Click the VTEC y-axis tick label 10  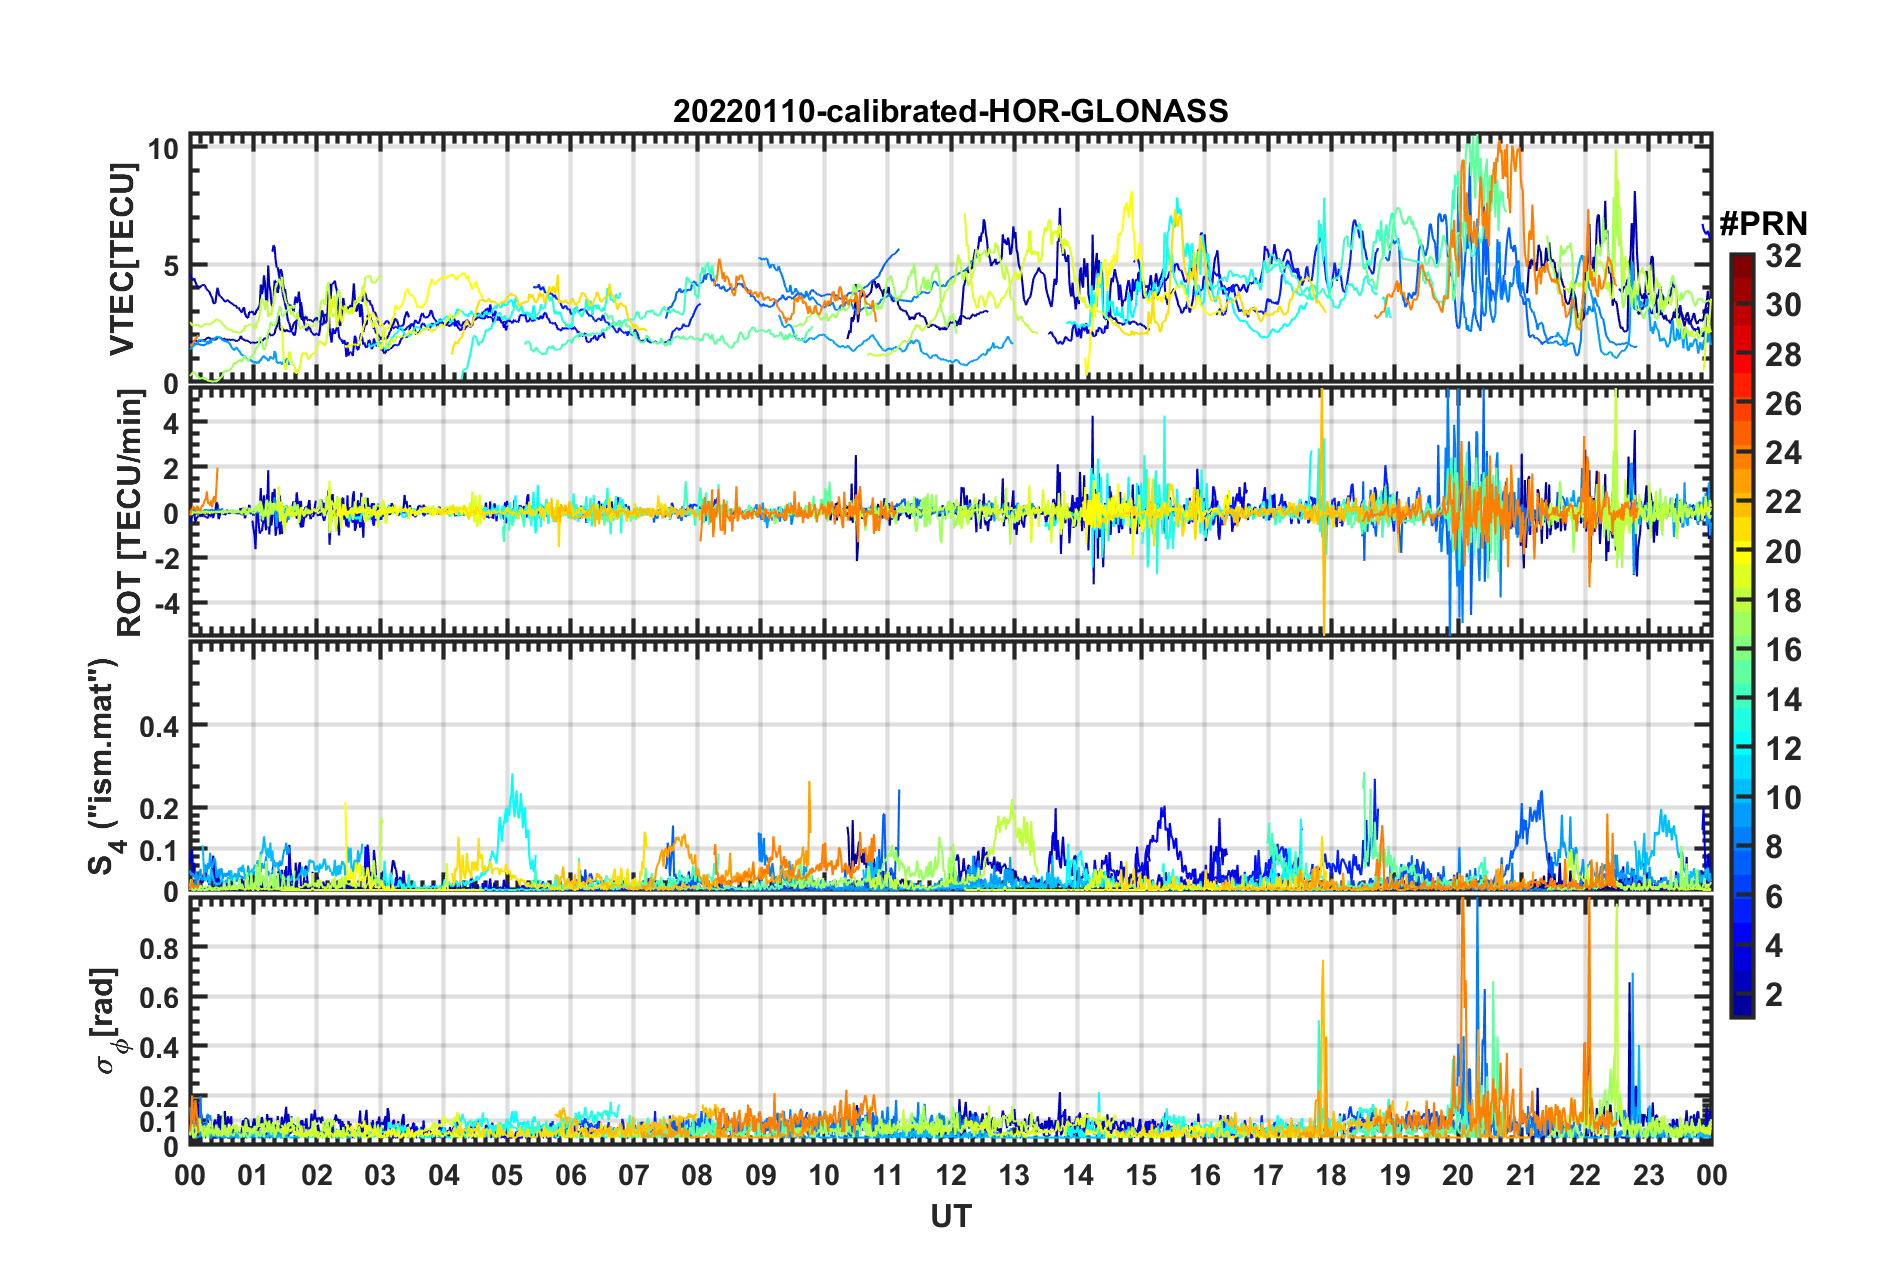pyautogui.click(x=163, y=150)
